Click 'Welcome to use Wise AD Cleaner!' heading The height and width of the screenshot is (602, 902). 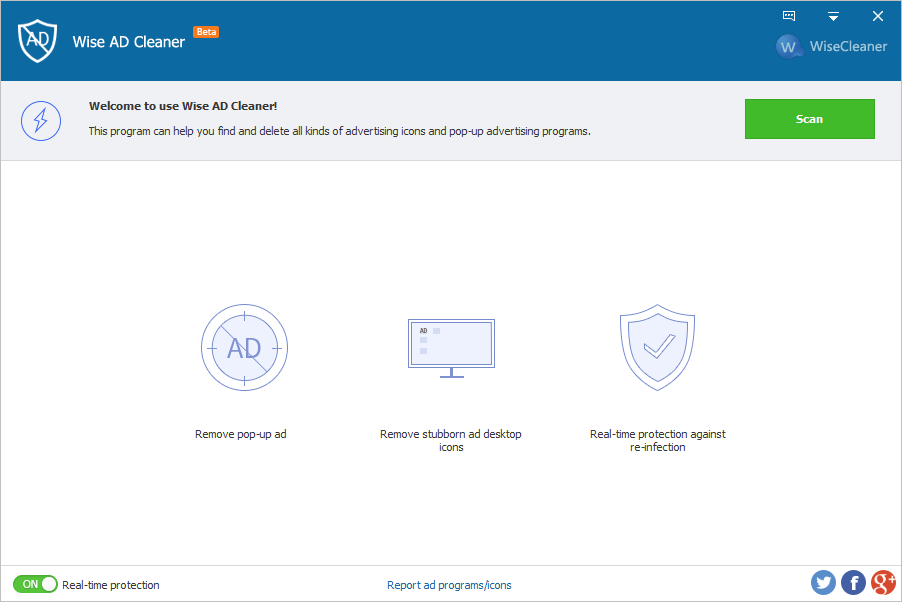pos(183,106)
